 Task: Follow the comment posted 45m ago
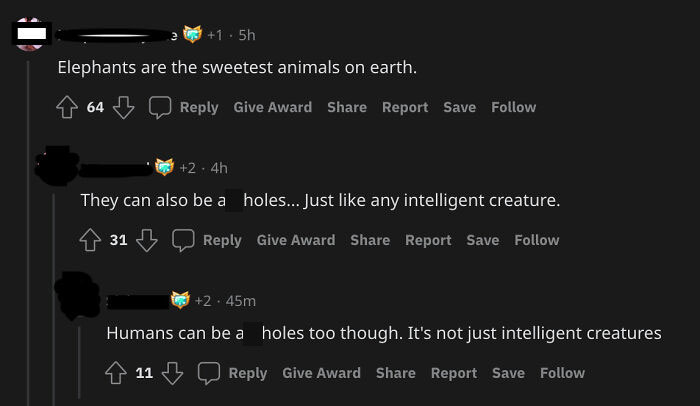point(562,373)
